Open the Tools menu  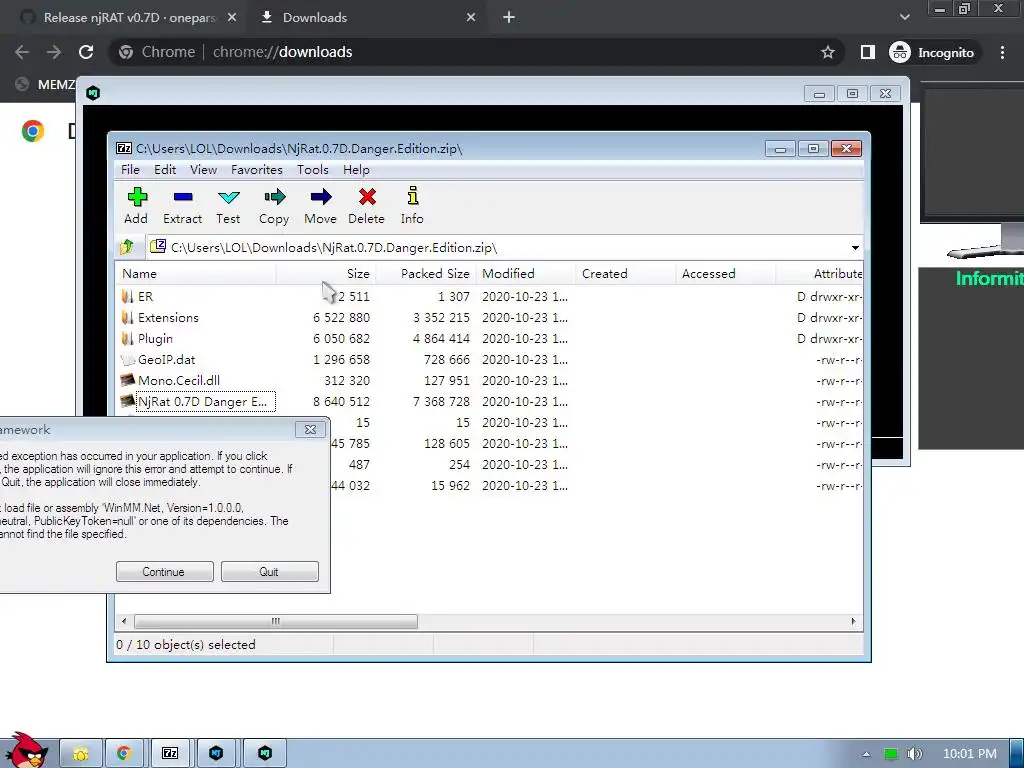313,170
